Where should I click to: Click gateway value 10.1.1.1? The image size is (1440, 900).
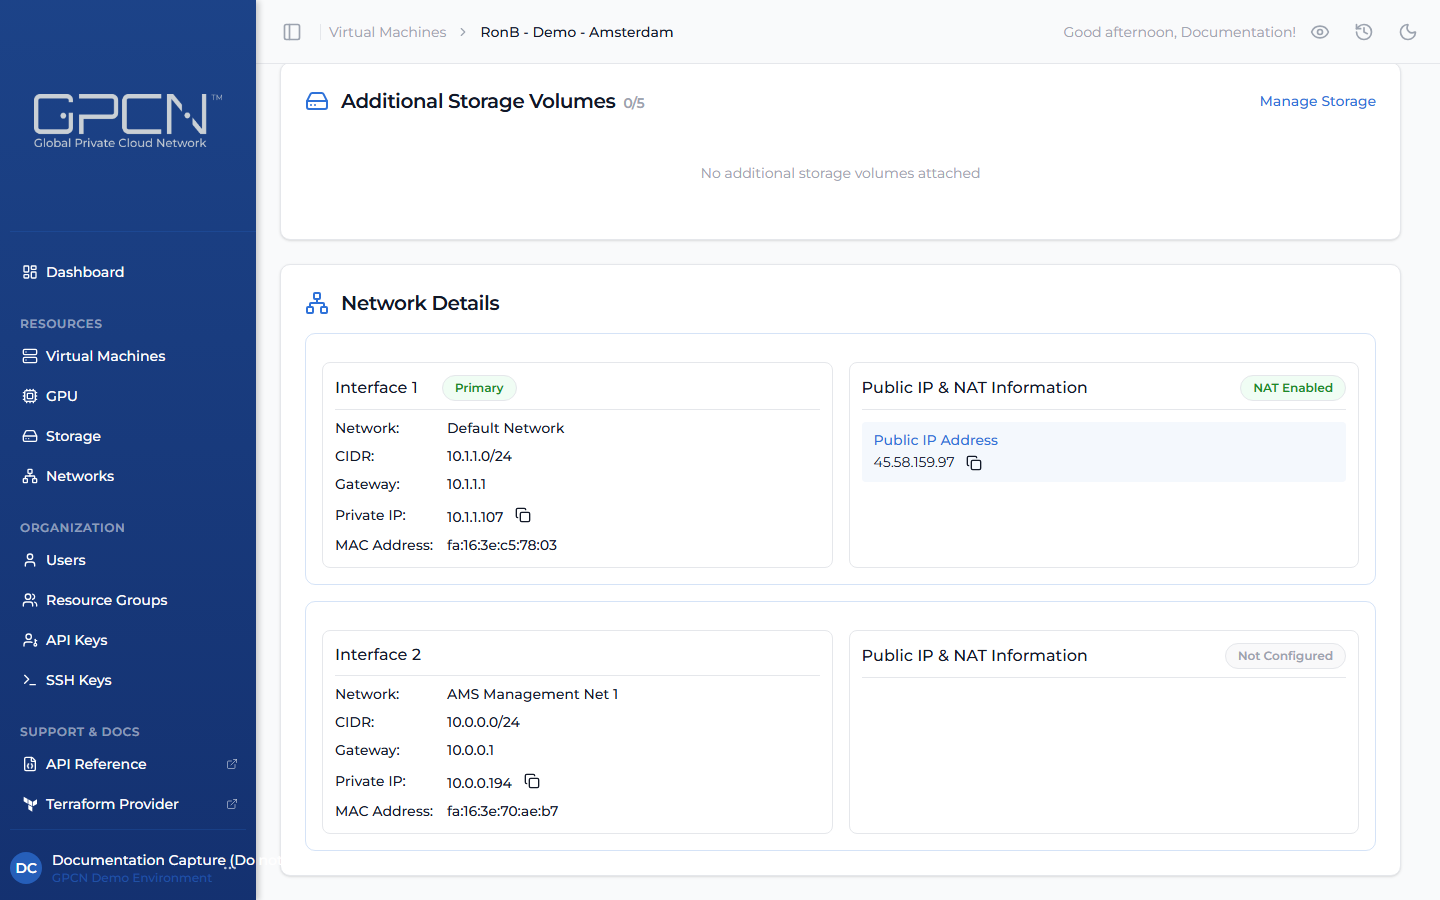(466, 484)
